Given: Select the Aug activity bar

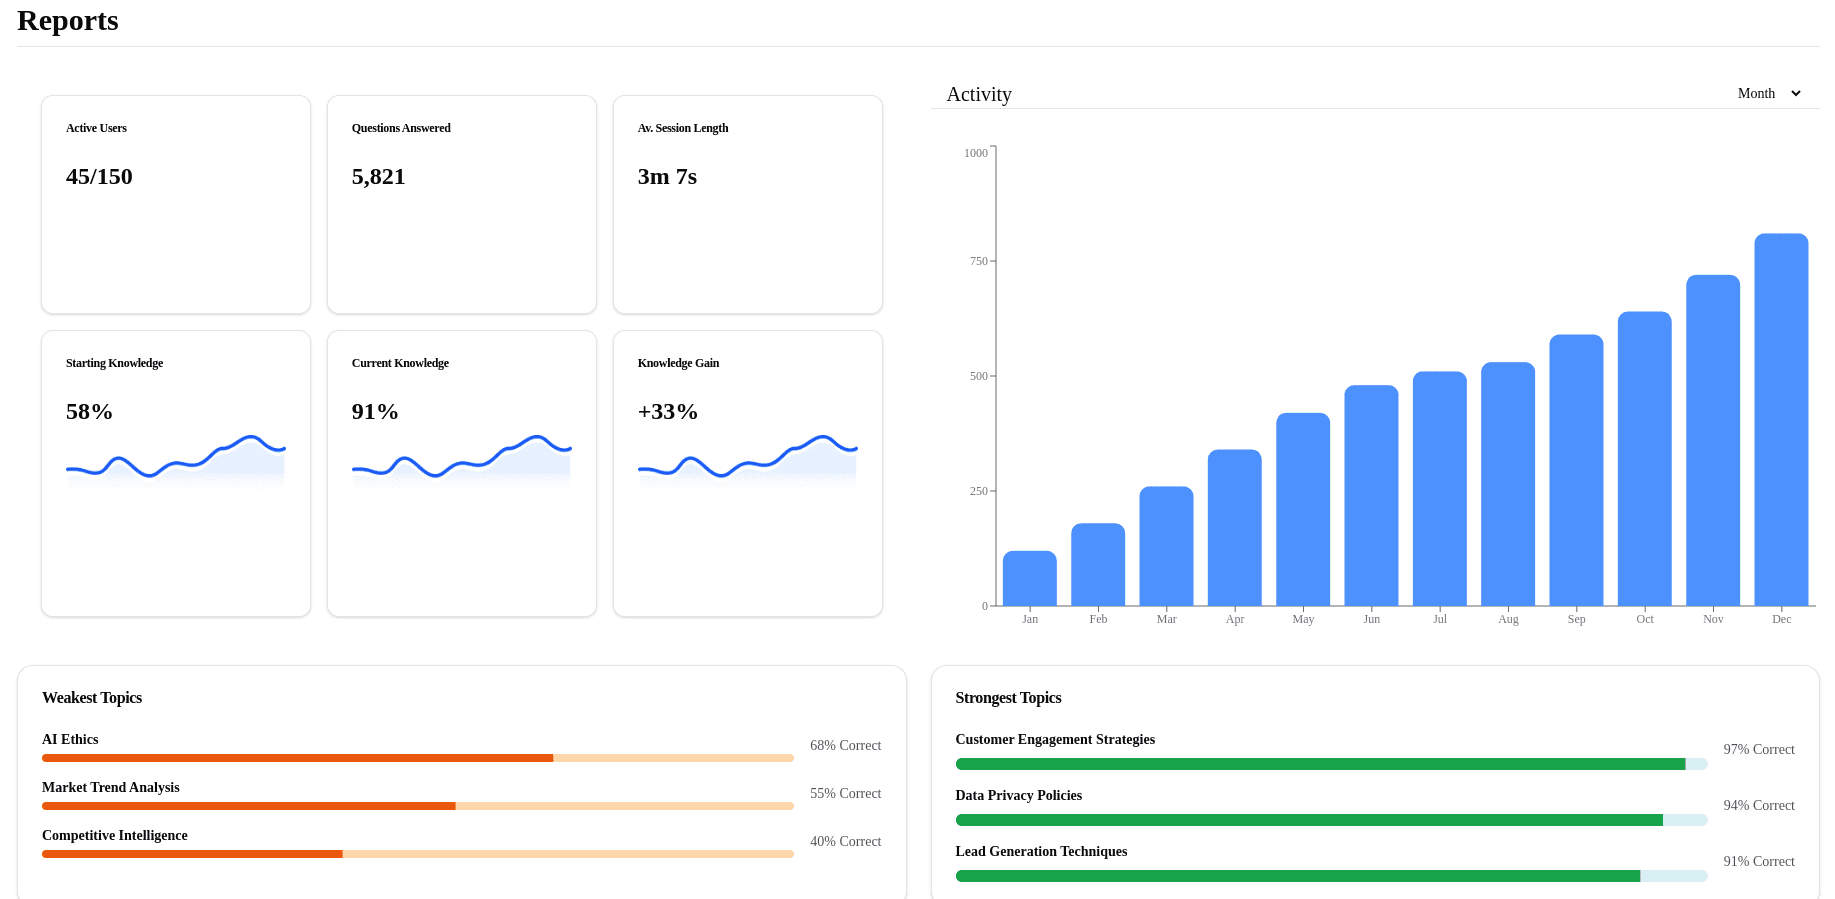Looking at the screenshot, I should pos(1508,484).
